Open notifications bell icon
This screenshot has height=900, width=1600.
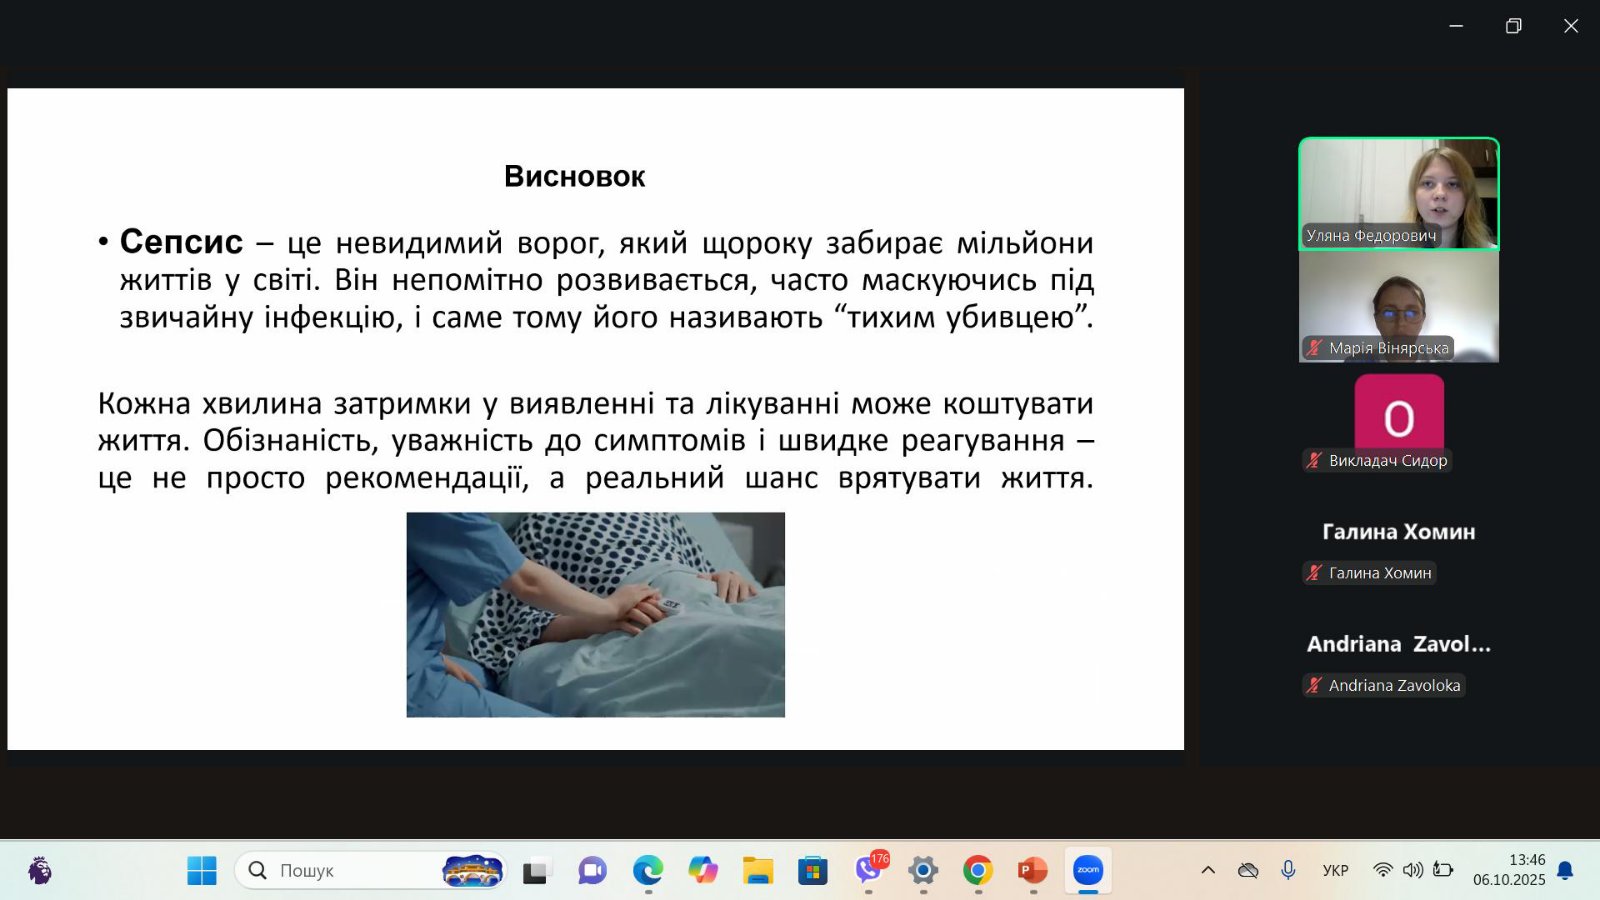[x=1566, y=870]
